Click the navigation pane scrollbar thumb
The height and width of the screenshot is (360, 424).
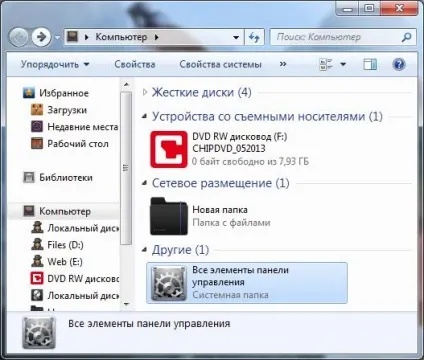click(126, 168)
